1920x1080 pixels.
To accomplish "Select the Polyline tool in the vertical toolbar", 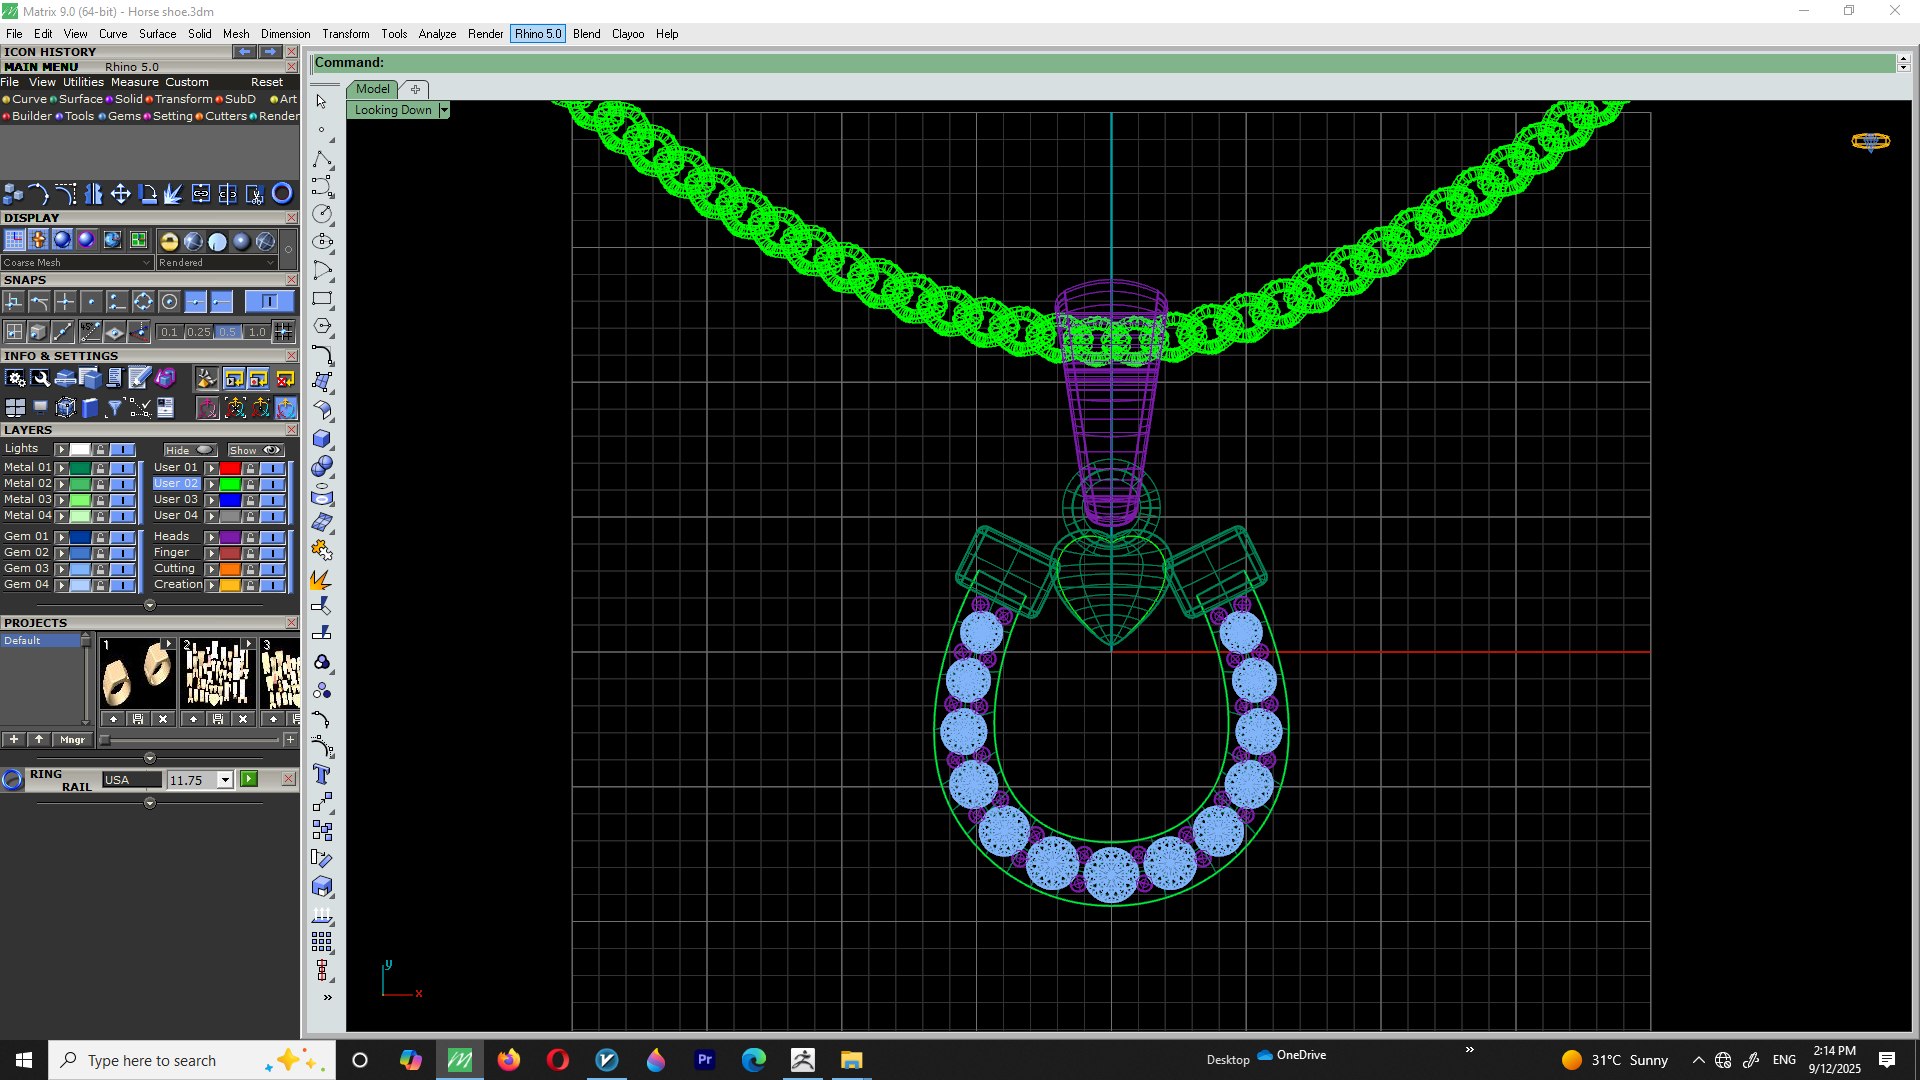I will coord(322,160).
